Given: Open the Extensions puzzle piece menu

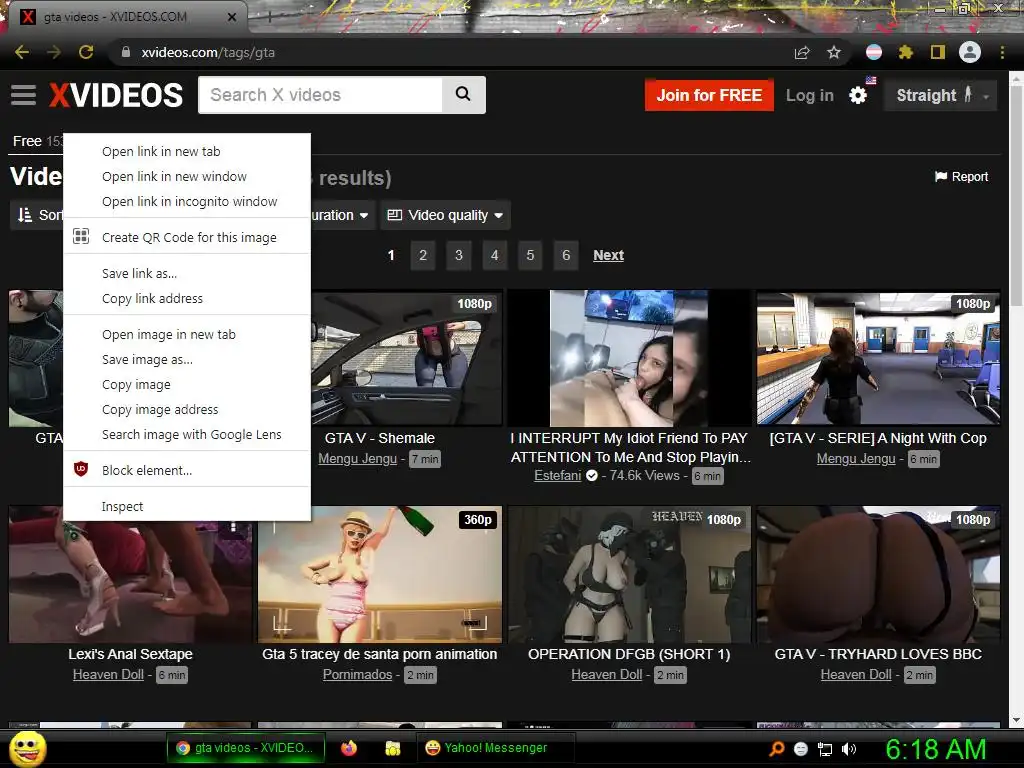Looking at the screenshot, I should (x=906, y=52).
